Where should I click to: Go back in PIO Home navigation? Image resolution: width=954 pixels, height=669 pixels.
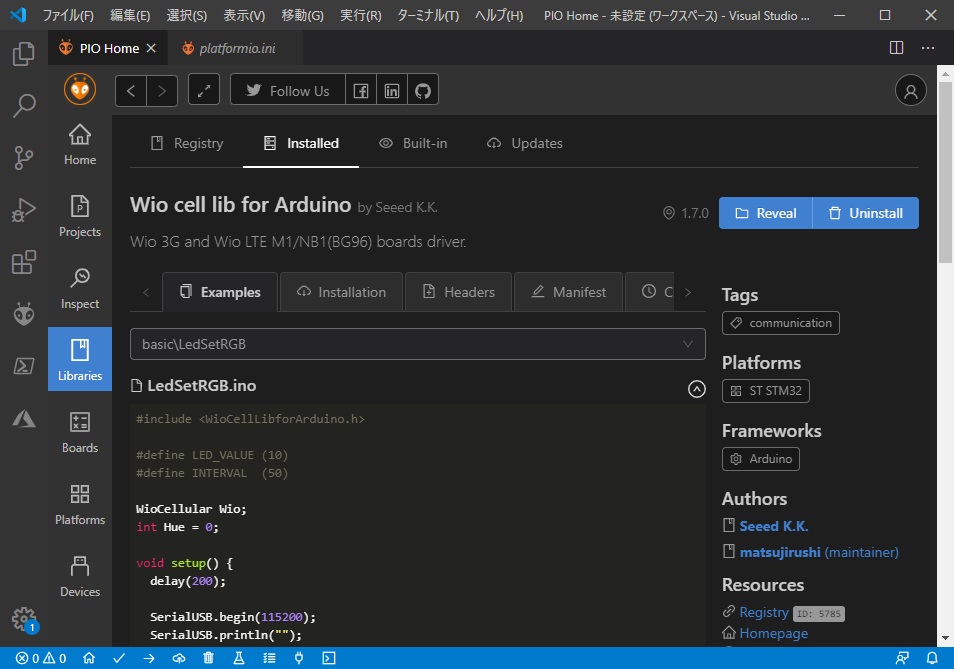131,91
